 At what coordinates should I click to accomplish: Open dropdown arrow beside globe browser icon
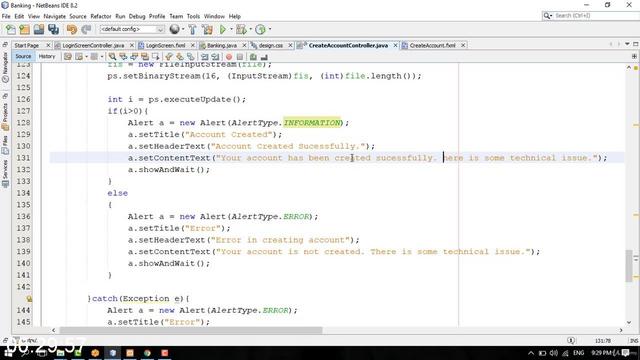point(183,29)
